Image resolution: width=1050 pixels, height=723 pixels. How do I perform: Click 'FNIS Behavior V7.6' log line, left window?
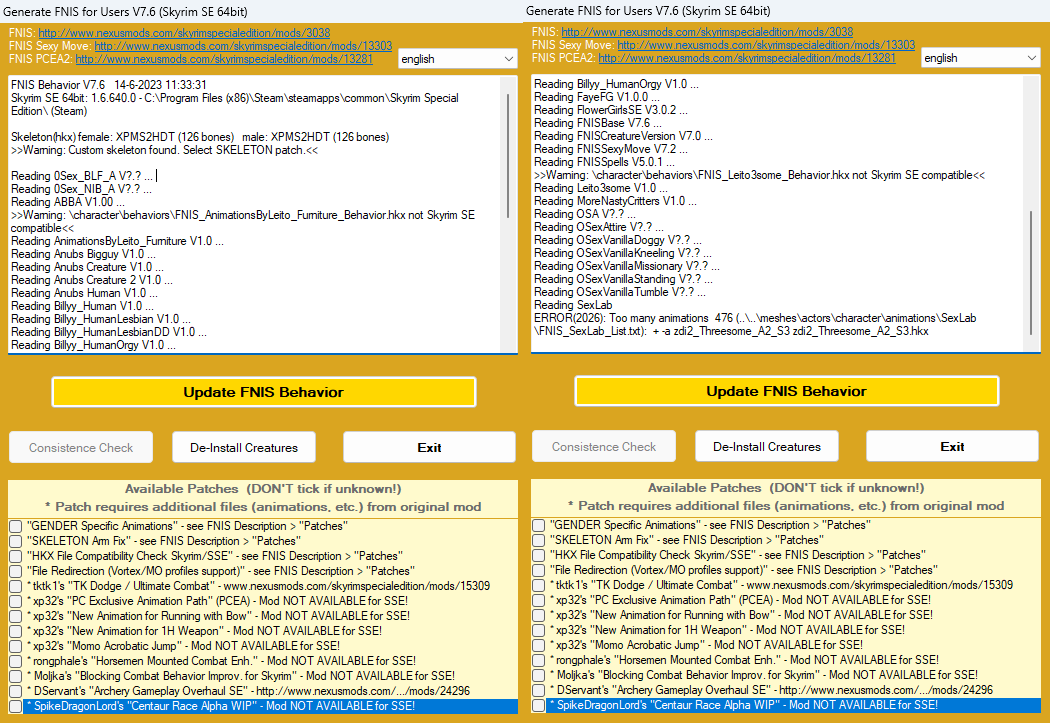(108, 85)
